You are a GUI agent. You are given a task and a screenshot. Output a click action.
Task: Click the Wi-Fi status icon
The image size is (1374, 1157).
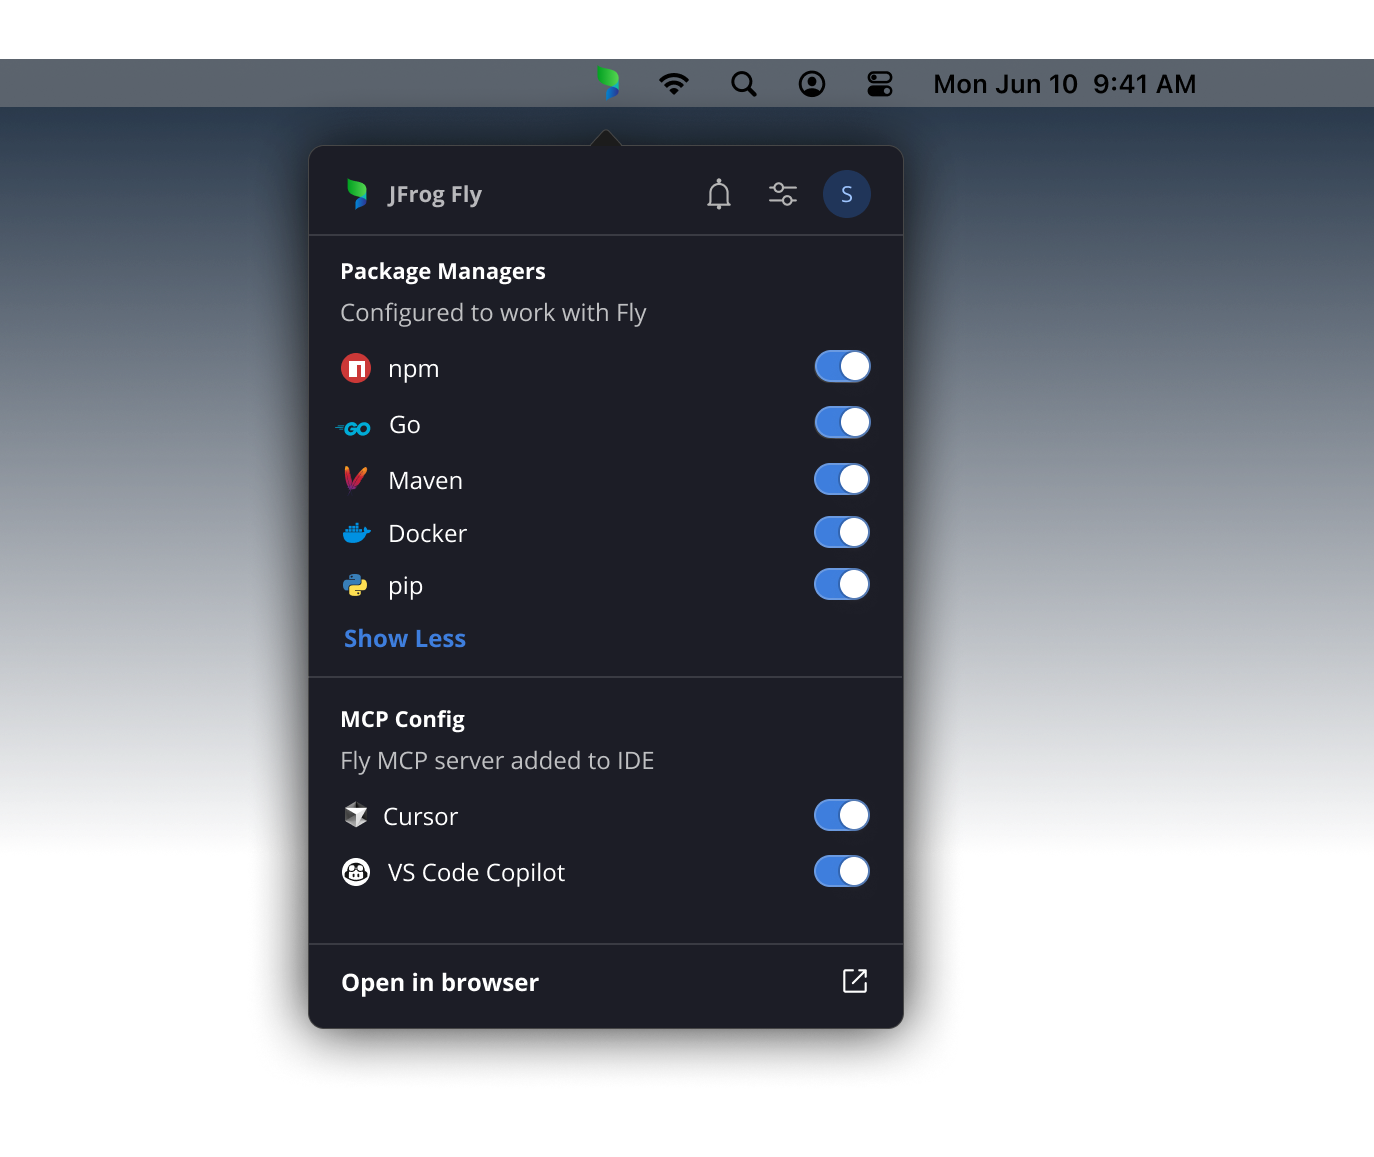[x=674, y=84]
